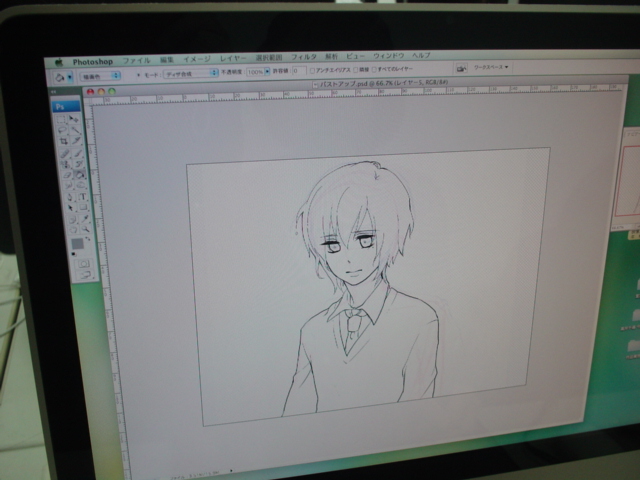Select the Lasso tool
Viewport: 640px width, 480px height.
[x=62, y=130]
